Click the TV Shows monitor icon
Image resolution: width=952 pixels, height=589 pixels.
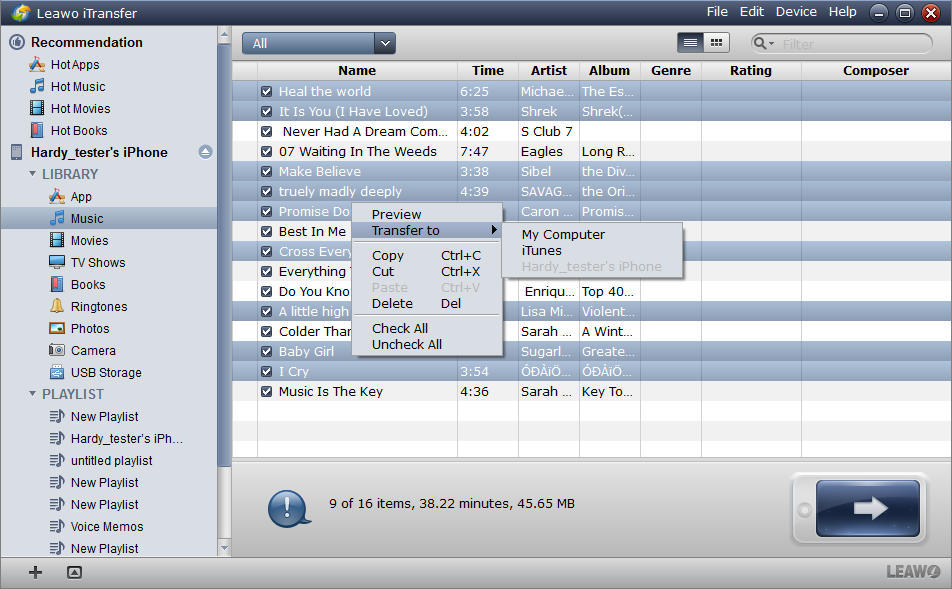tap(57, 262)
